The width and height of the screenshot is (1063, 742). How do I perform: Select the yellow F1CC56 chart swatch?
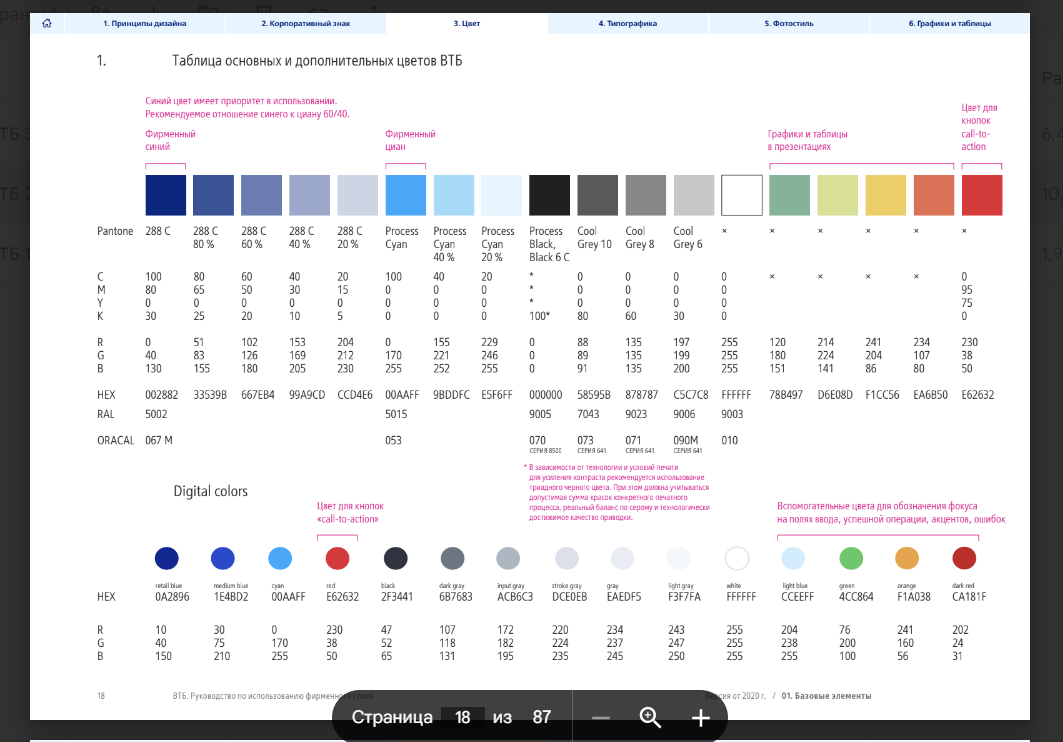pos(885,195)
